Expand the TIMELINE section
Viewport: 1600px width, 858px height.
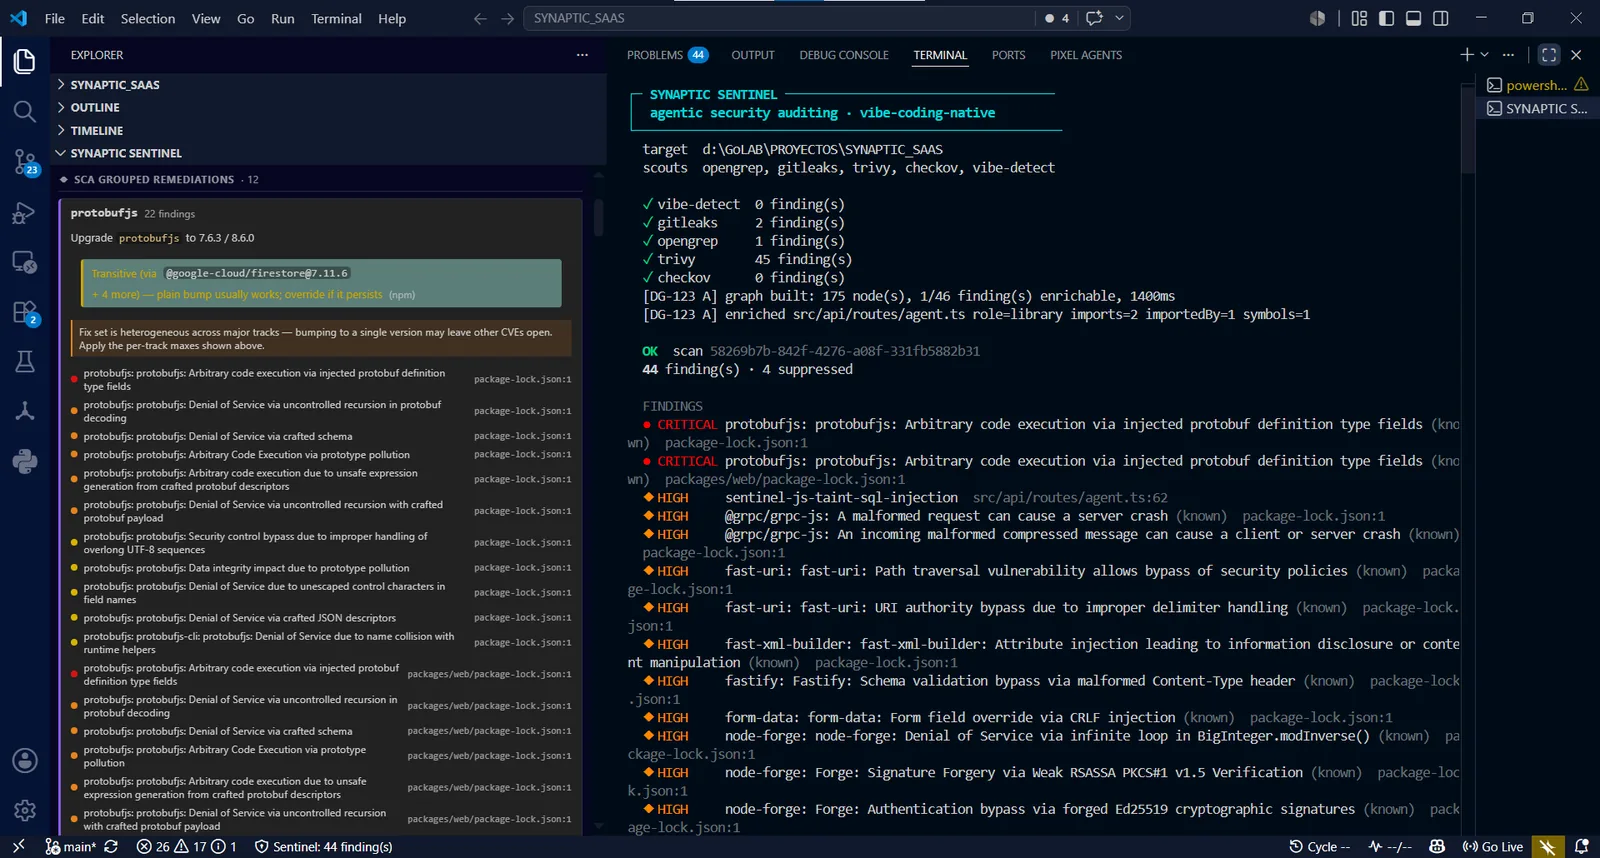pos(328,131)
